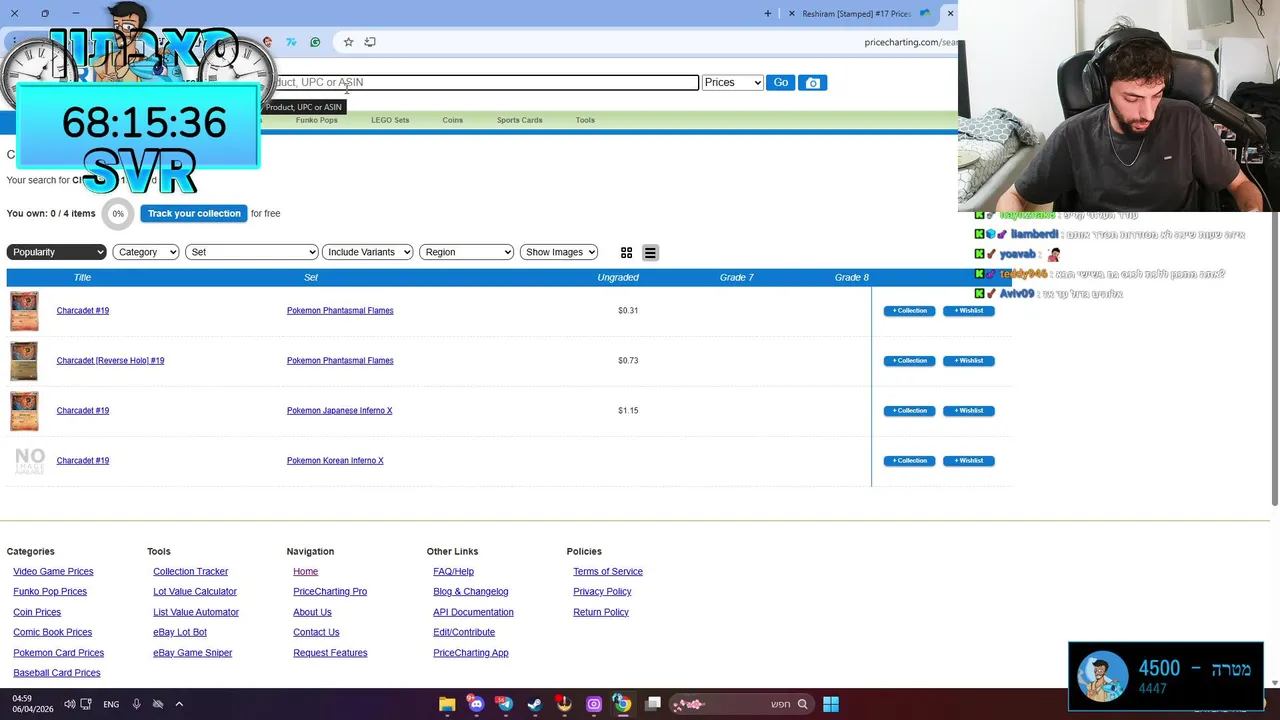The image size is (1280, 720).
Task: Open thumbnail of Japanese Inferno X Charcadet
Action: pos(24,411)
